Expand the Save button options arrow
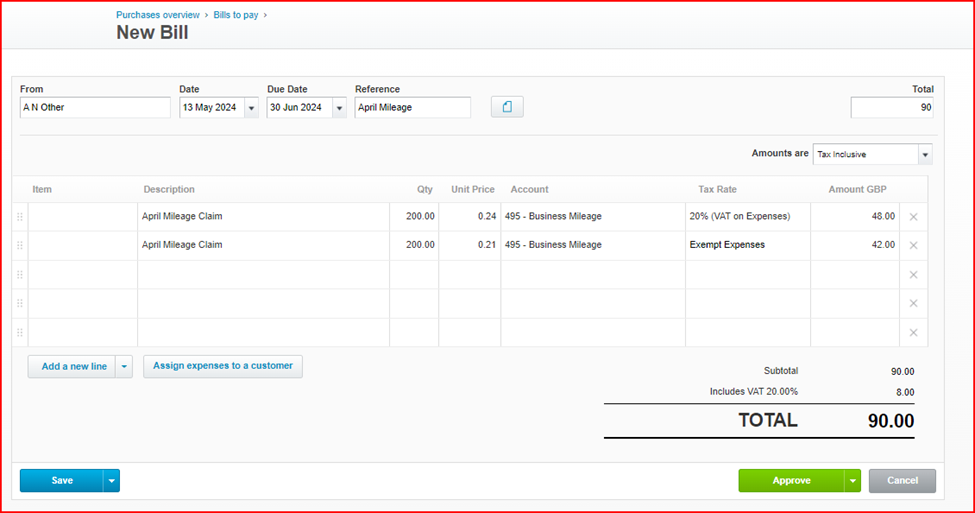Image resolution: width=975 pixels, height=513 pixels. pyautogui.click(x=111, y=481)
